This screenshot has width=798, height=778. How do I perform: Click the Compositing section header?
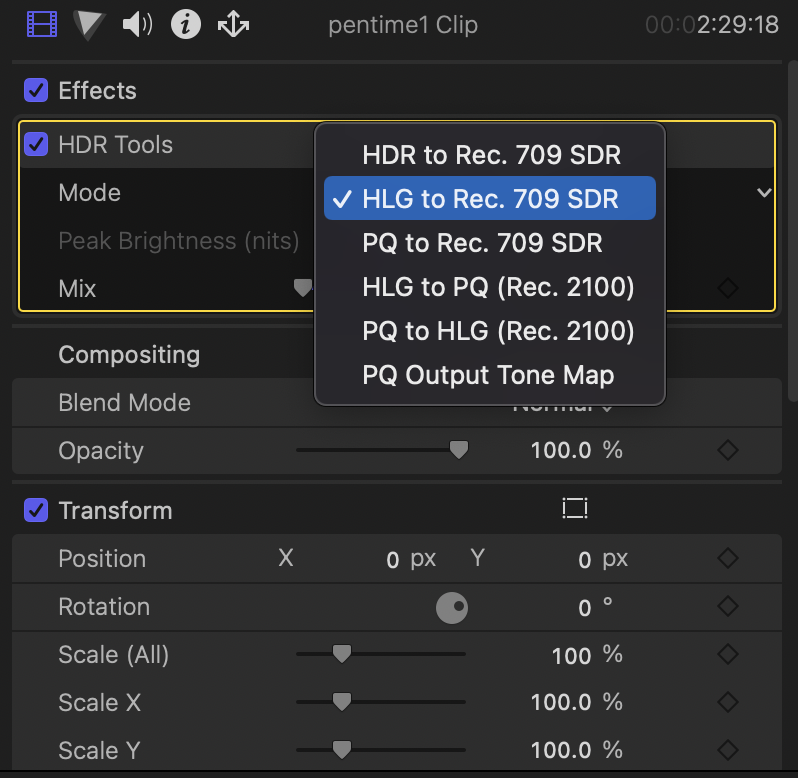129,355
